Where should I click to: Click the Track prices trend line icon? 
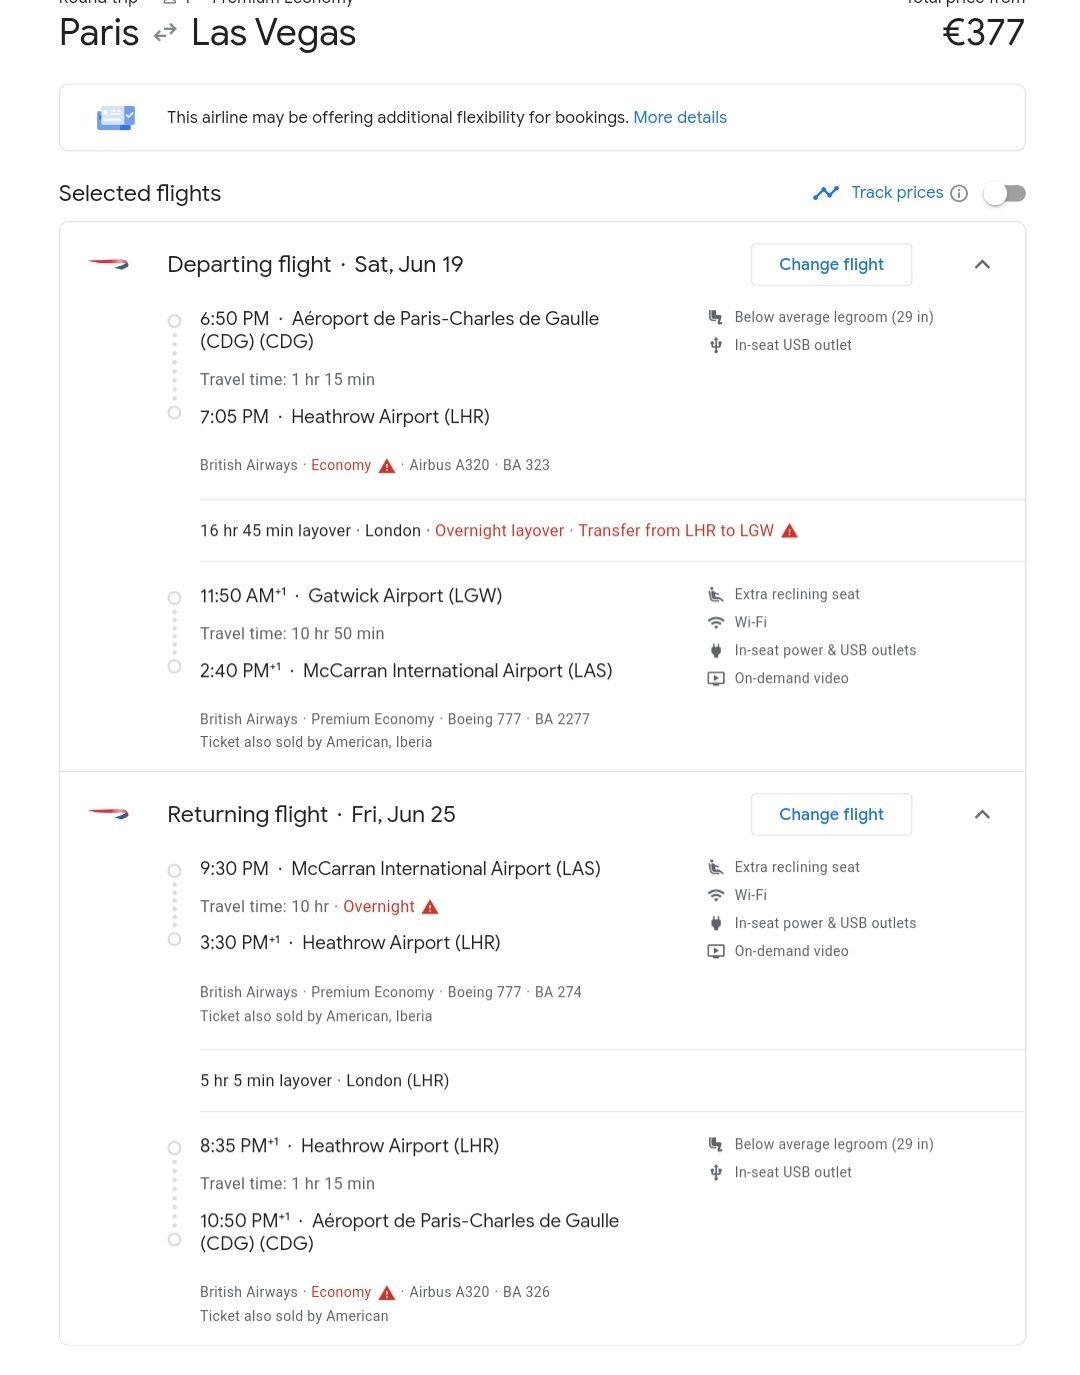click(x=826, y=193)
